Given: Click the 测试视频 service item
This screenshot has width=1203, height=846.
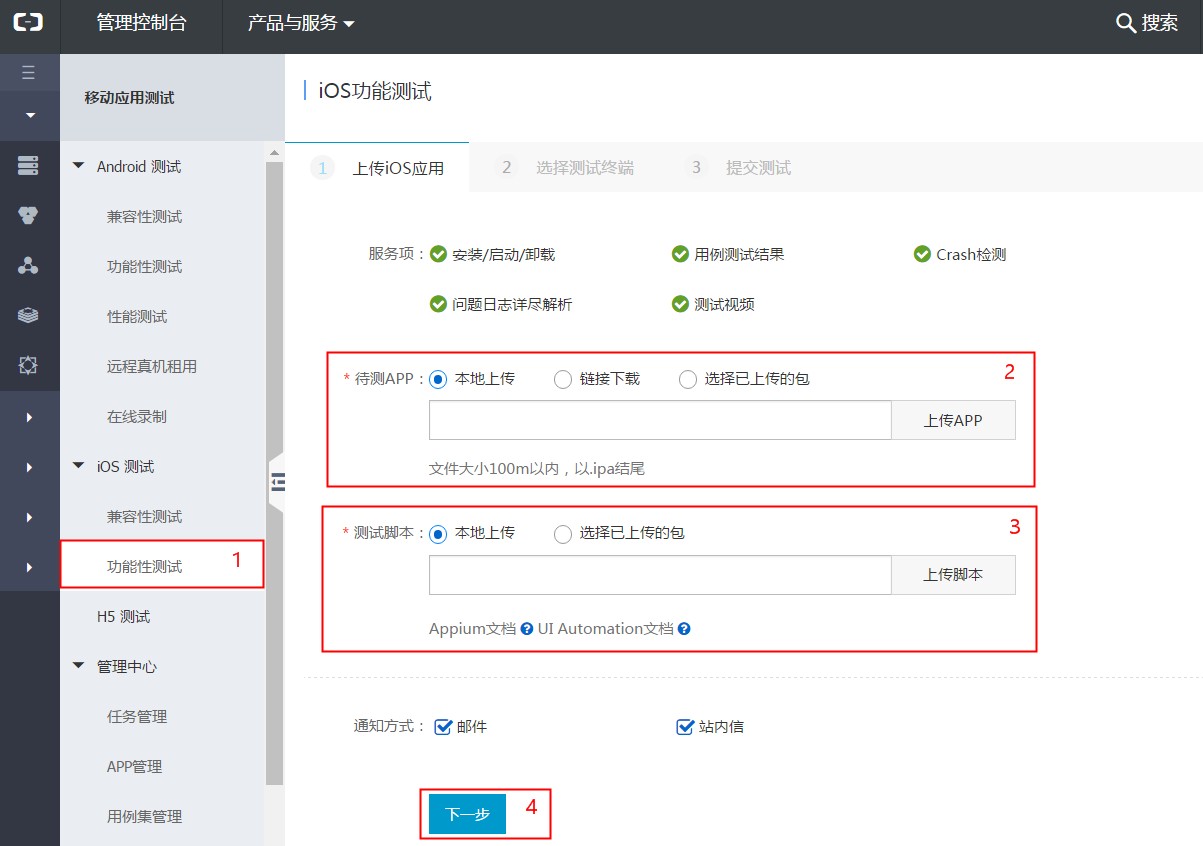Looking at the screenshot, I should 713,305.
